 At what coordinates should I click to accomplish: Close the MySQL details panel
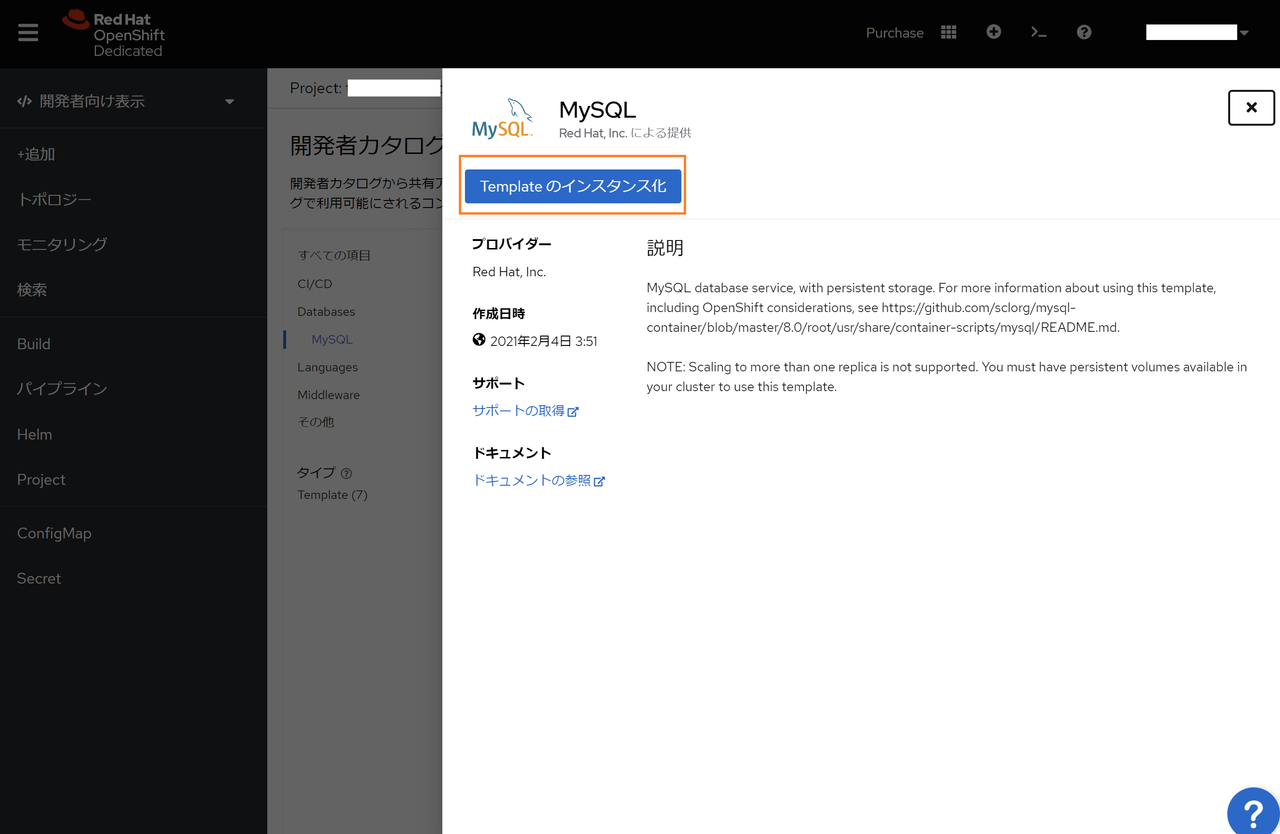click(x=1251, y=108)
